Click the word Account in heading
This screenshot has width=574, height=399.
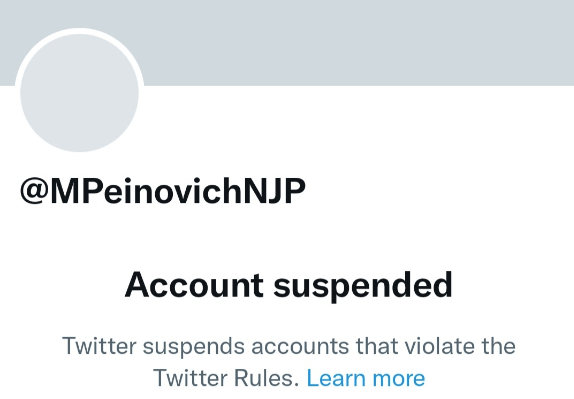194,285
